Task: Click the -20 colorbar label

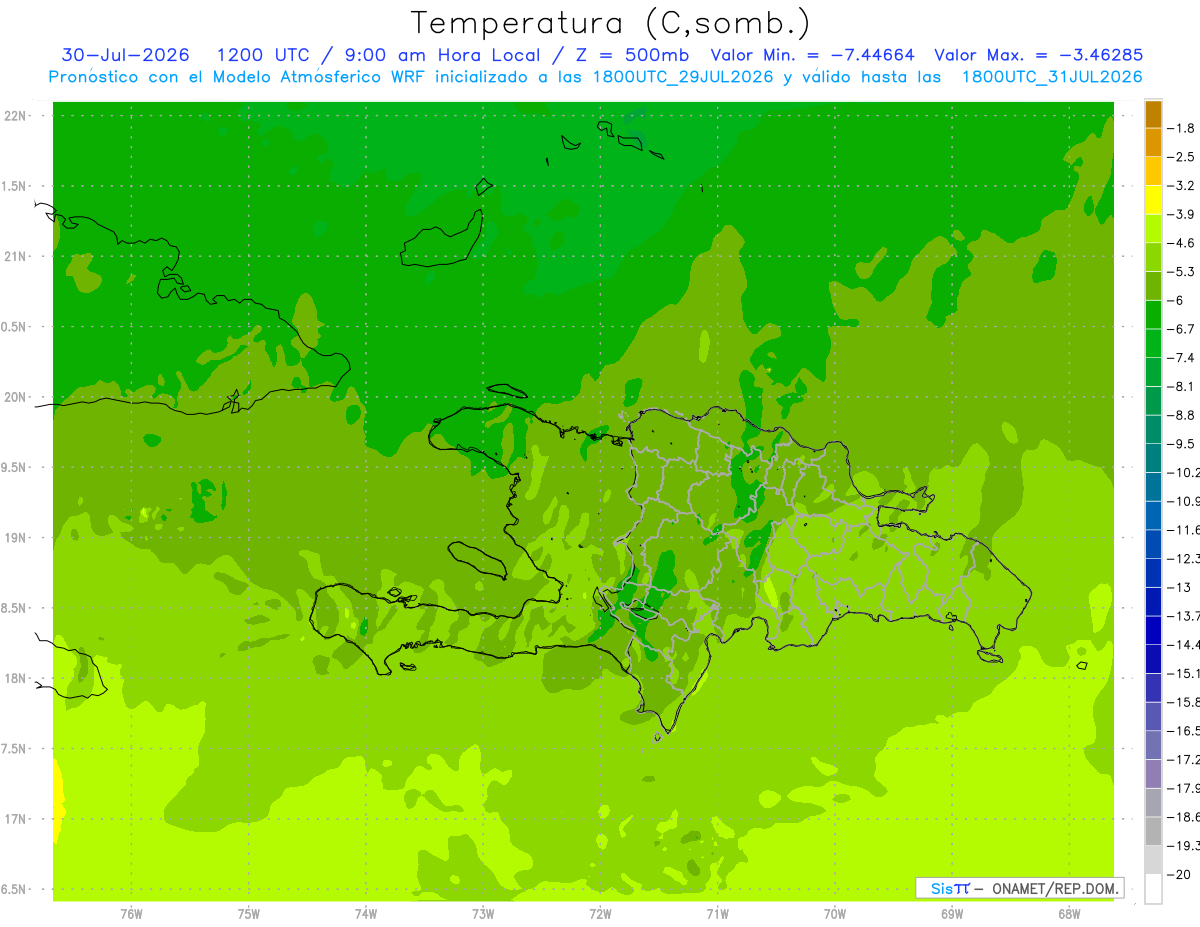Action: 1179,875
